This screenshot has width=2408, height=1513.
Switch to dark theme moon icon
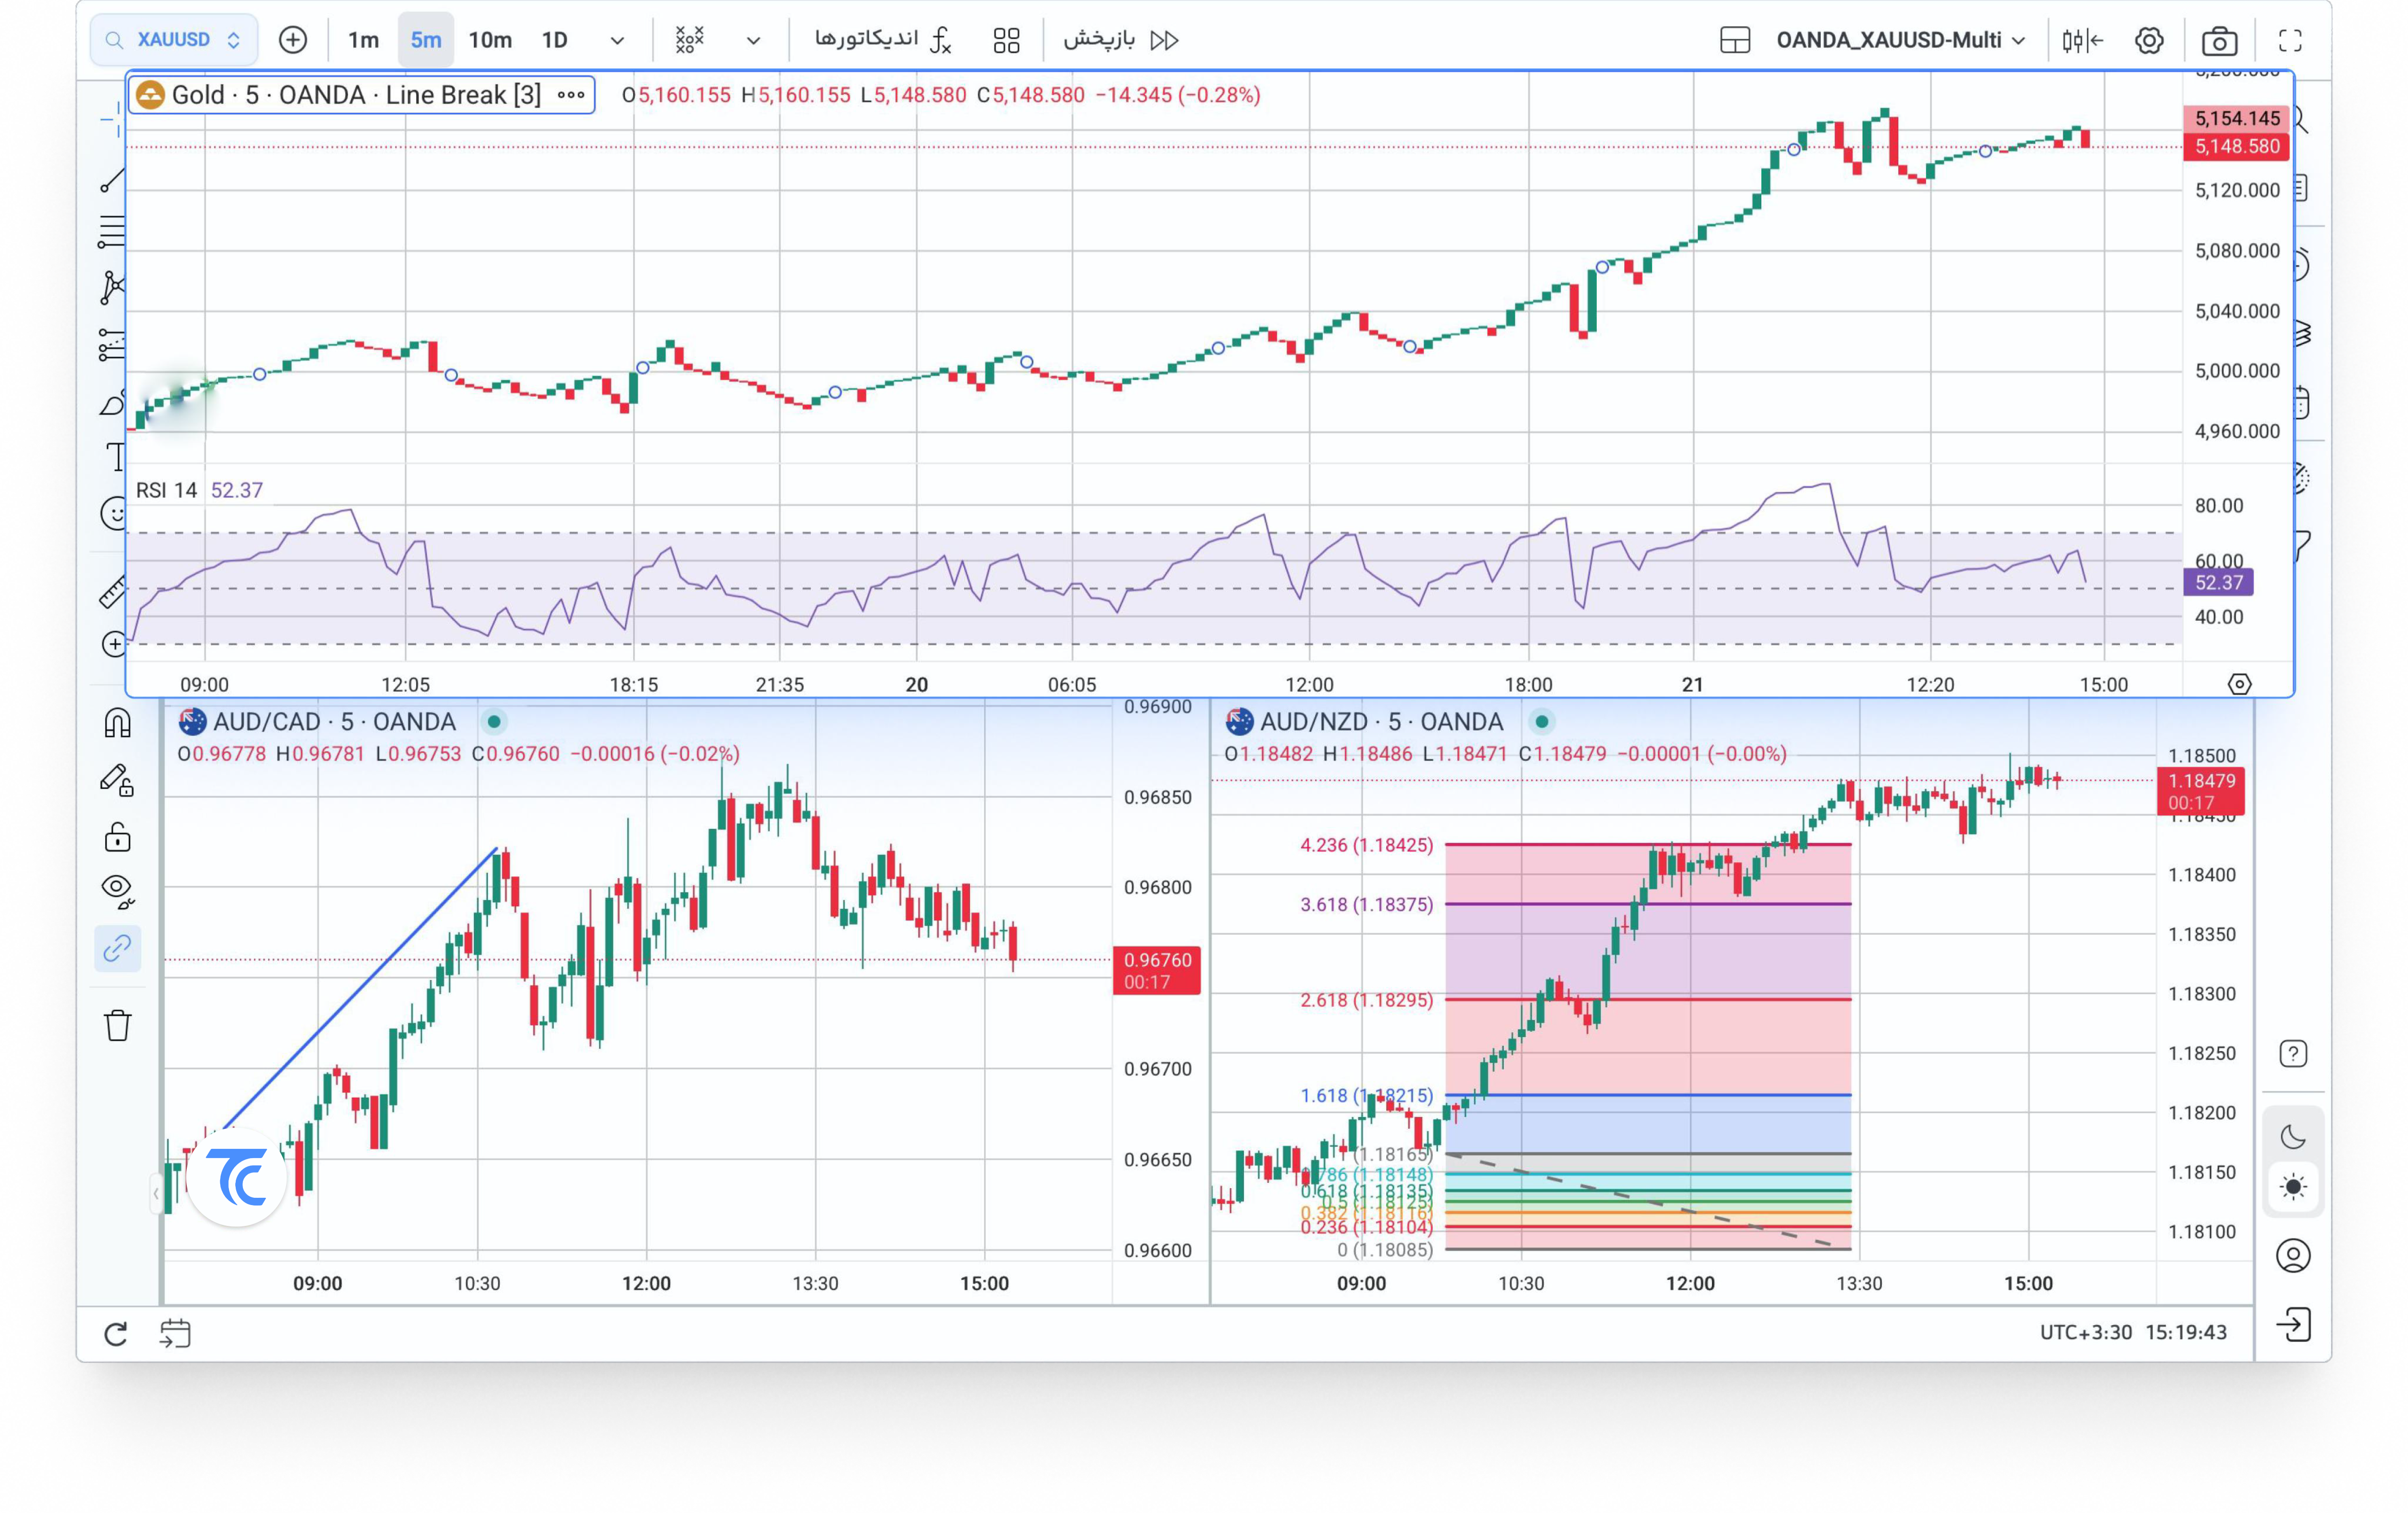click(x=2293, y=1137)
